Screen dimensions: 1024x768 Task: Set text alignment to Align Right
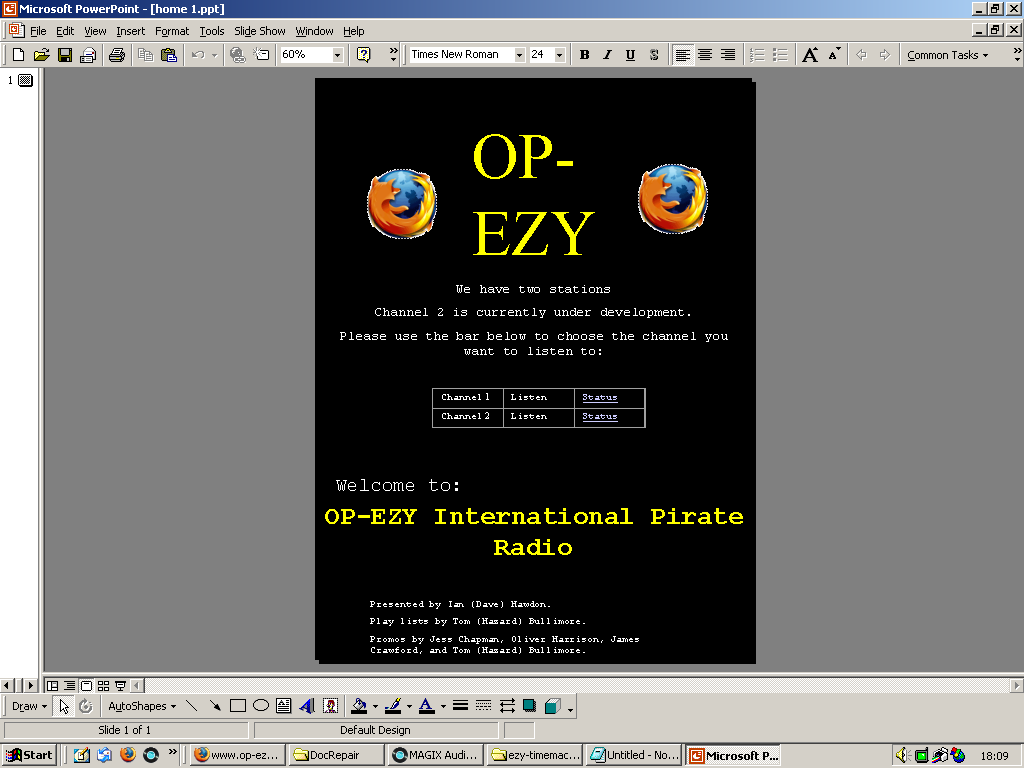[x=728, y=55]
